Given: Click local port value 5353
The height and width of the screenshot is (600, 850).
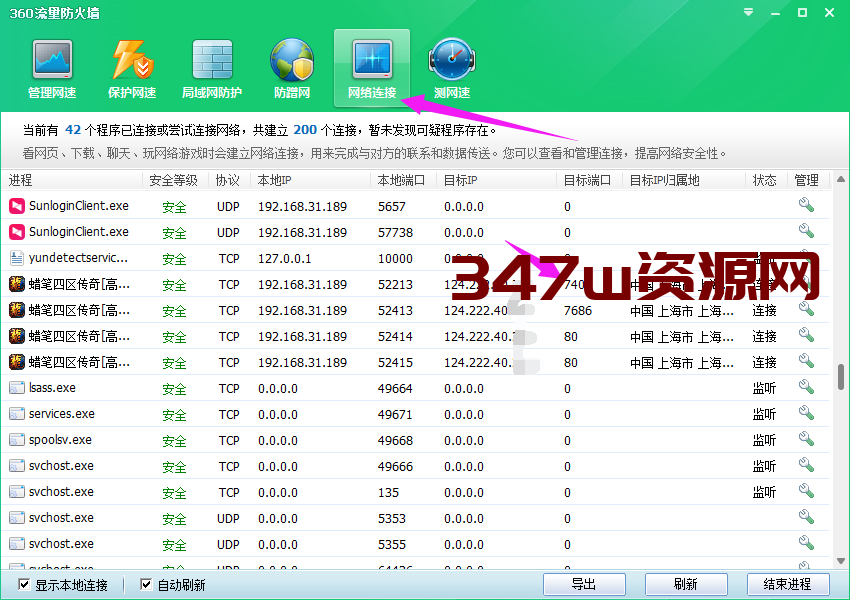Looking at the screenshot, I should (x=391, y=519).
